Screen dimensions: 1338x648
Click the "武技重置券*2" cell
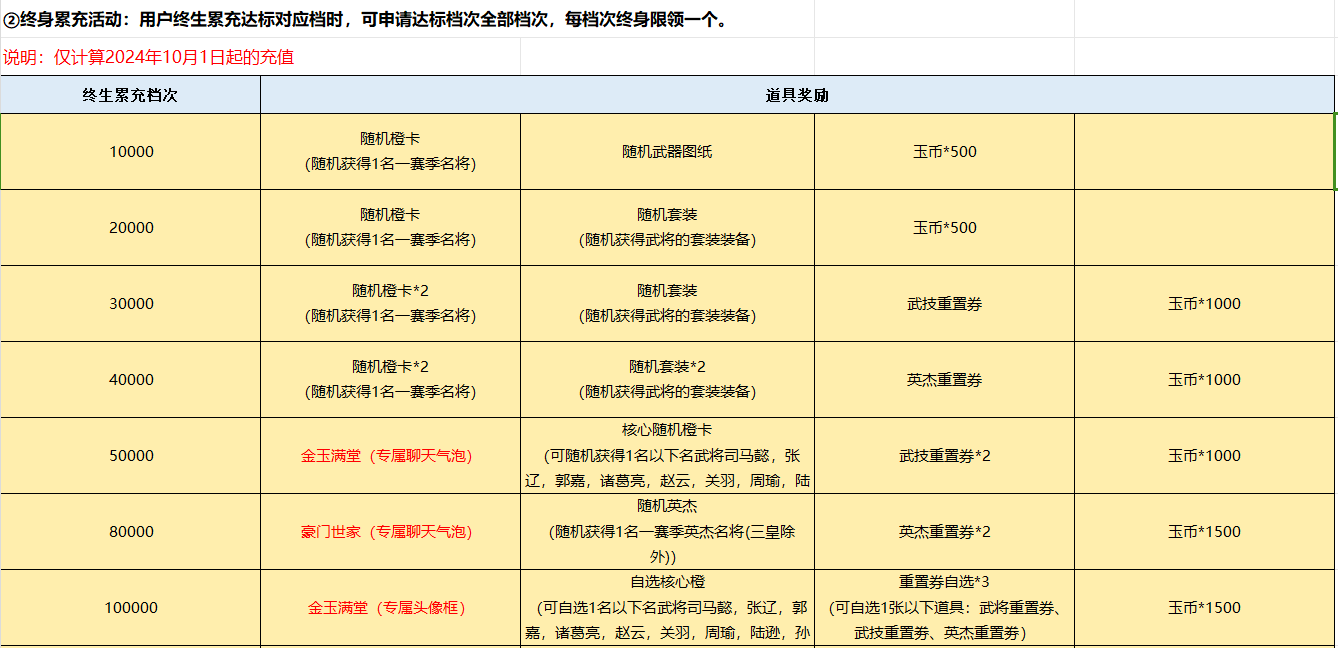tap(944, 456)
